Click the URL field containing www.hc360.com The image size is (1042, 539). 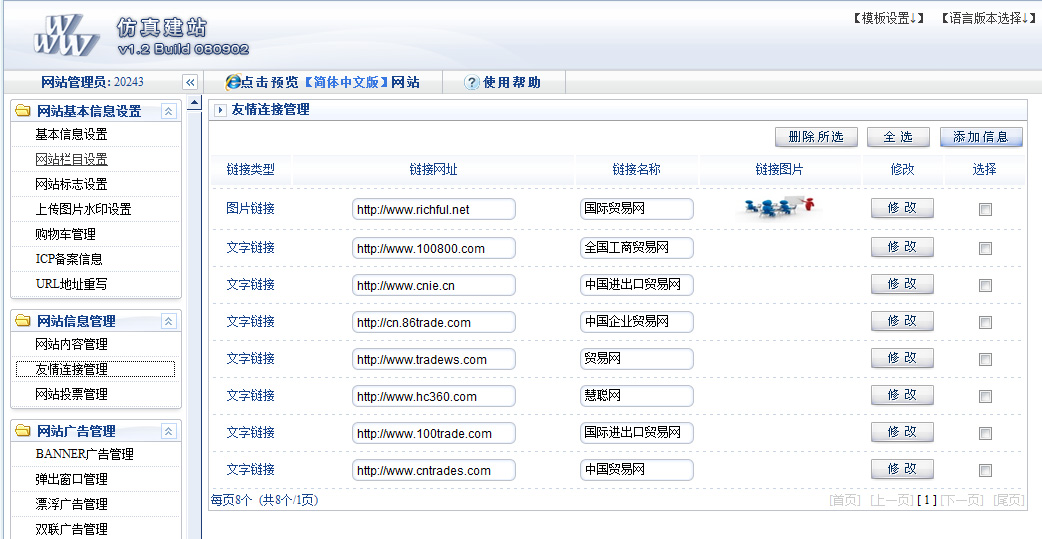433,396
